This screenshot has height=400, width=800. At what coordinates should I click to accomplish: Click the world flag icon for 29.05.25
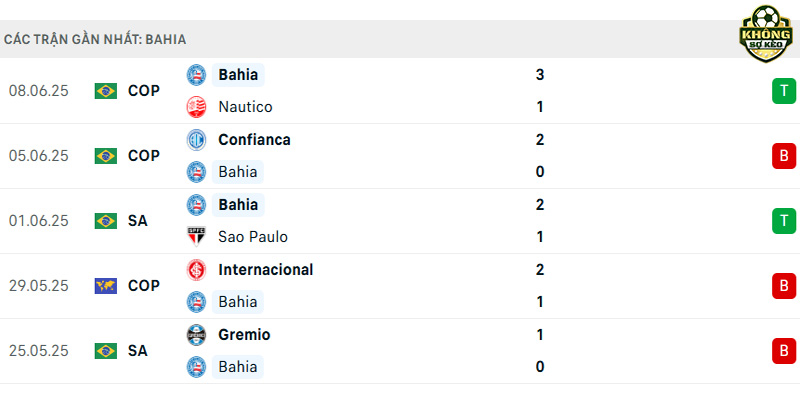click(x=106, y=286)
